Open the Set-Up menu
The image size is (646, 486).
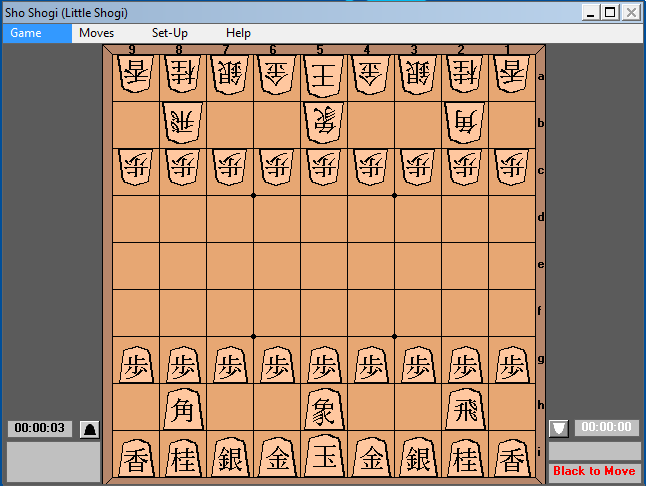(x=170, y=33)
